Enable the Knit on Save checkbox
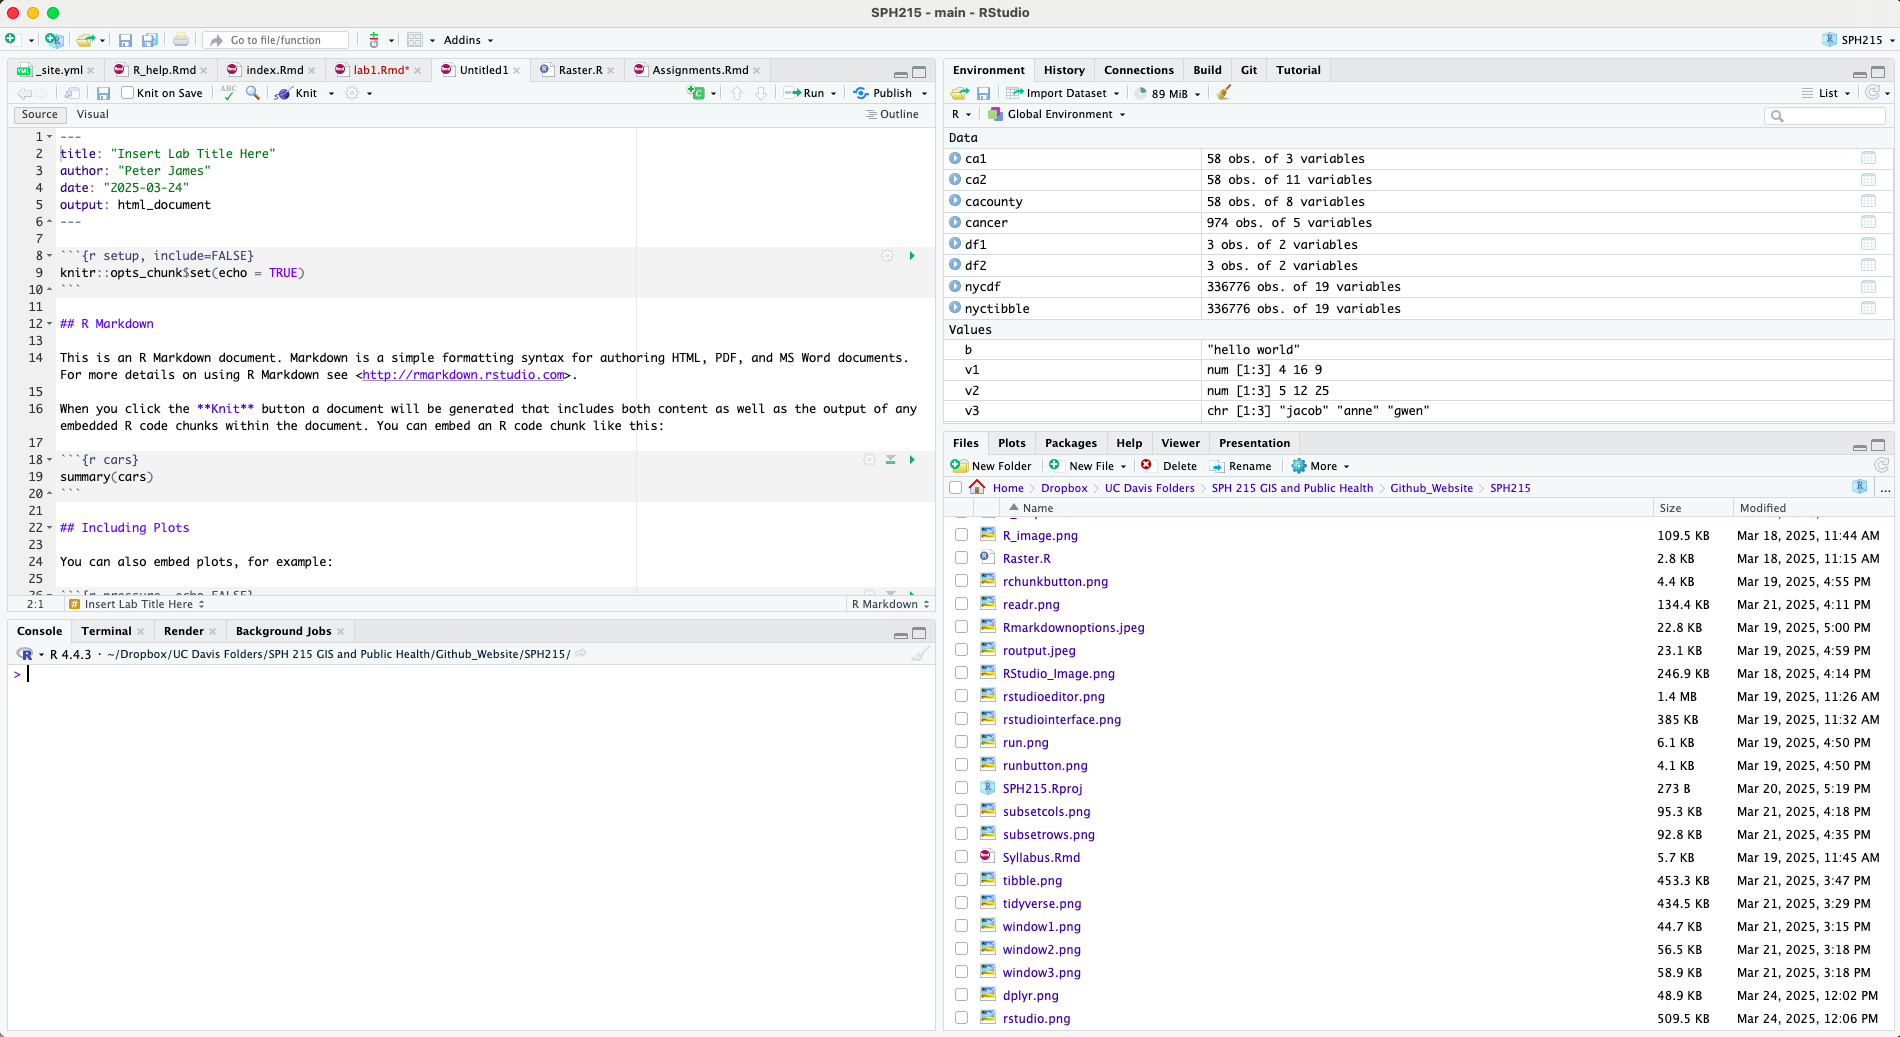Viewport: 1900px width, 1037px height. point(126,93)
